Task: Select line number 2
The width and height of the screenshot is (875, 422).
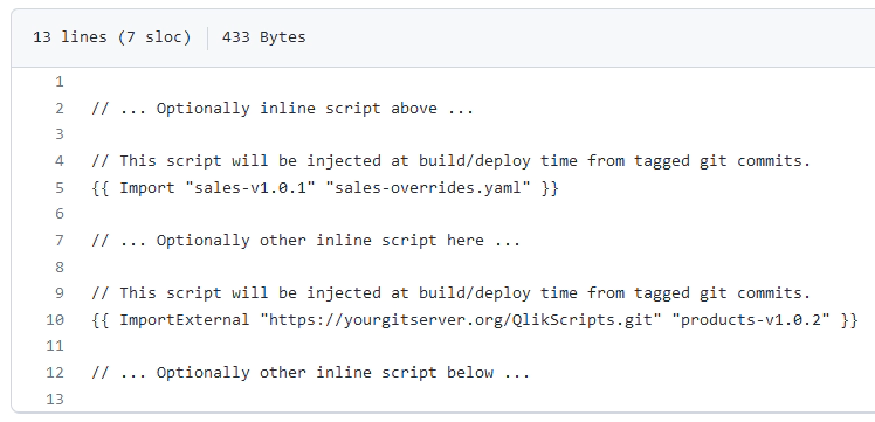Action: click(59, 108)
